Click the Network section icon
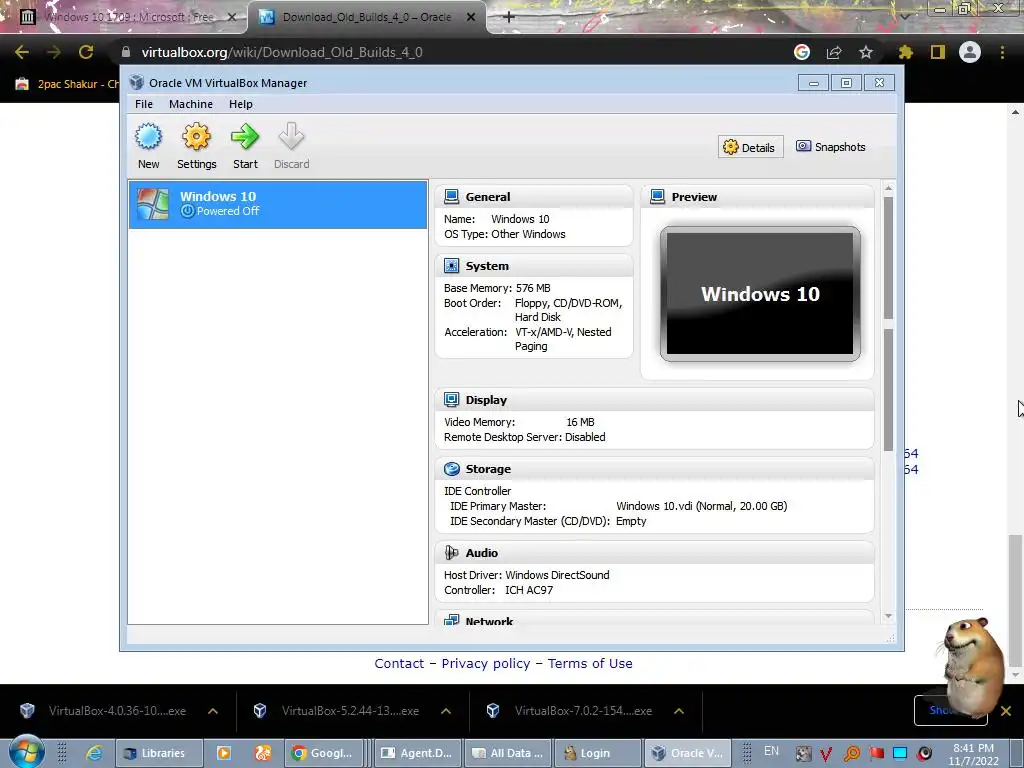Image resolution: width=1024 pixels, height=768 pixels. 451,620
